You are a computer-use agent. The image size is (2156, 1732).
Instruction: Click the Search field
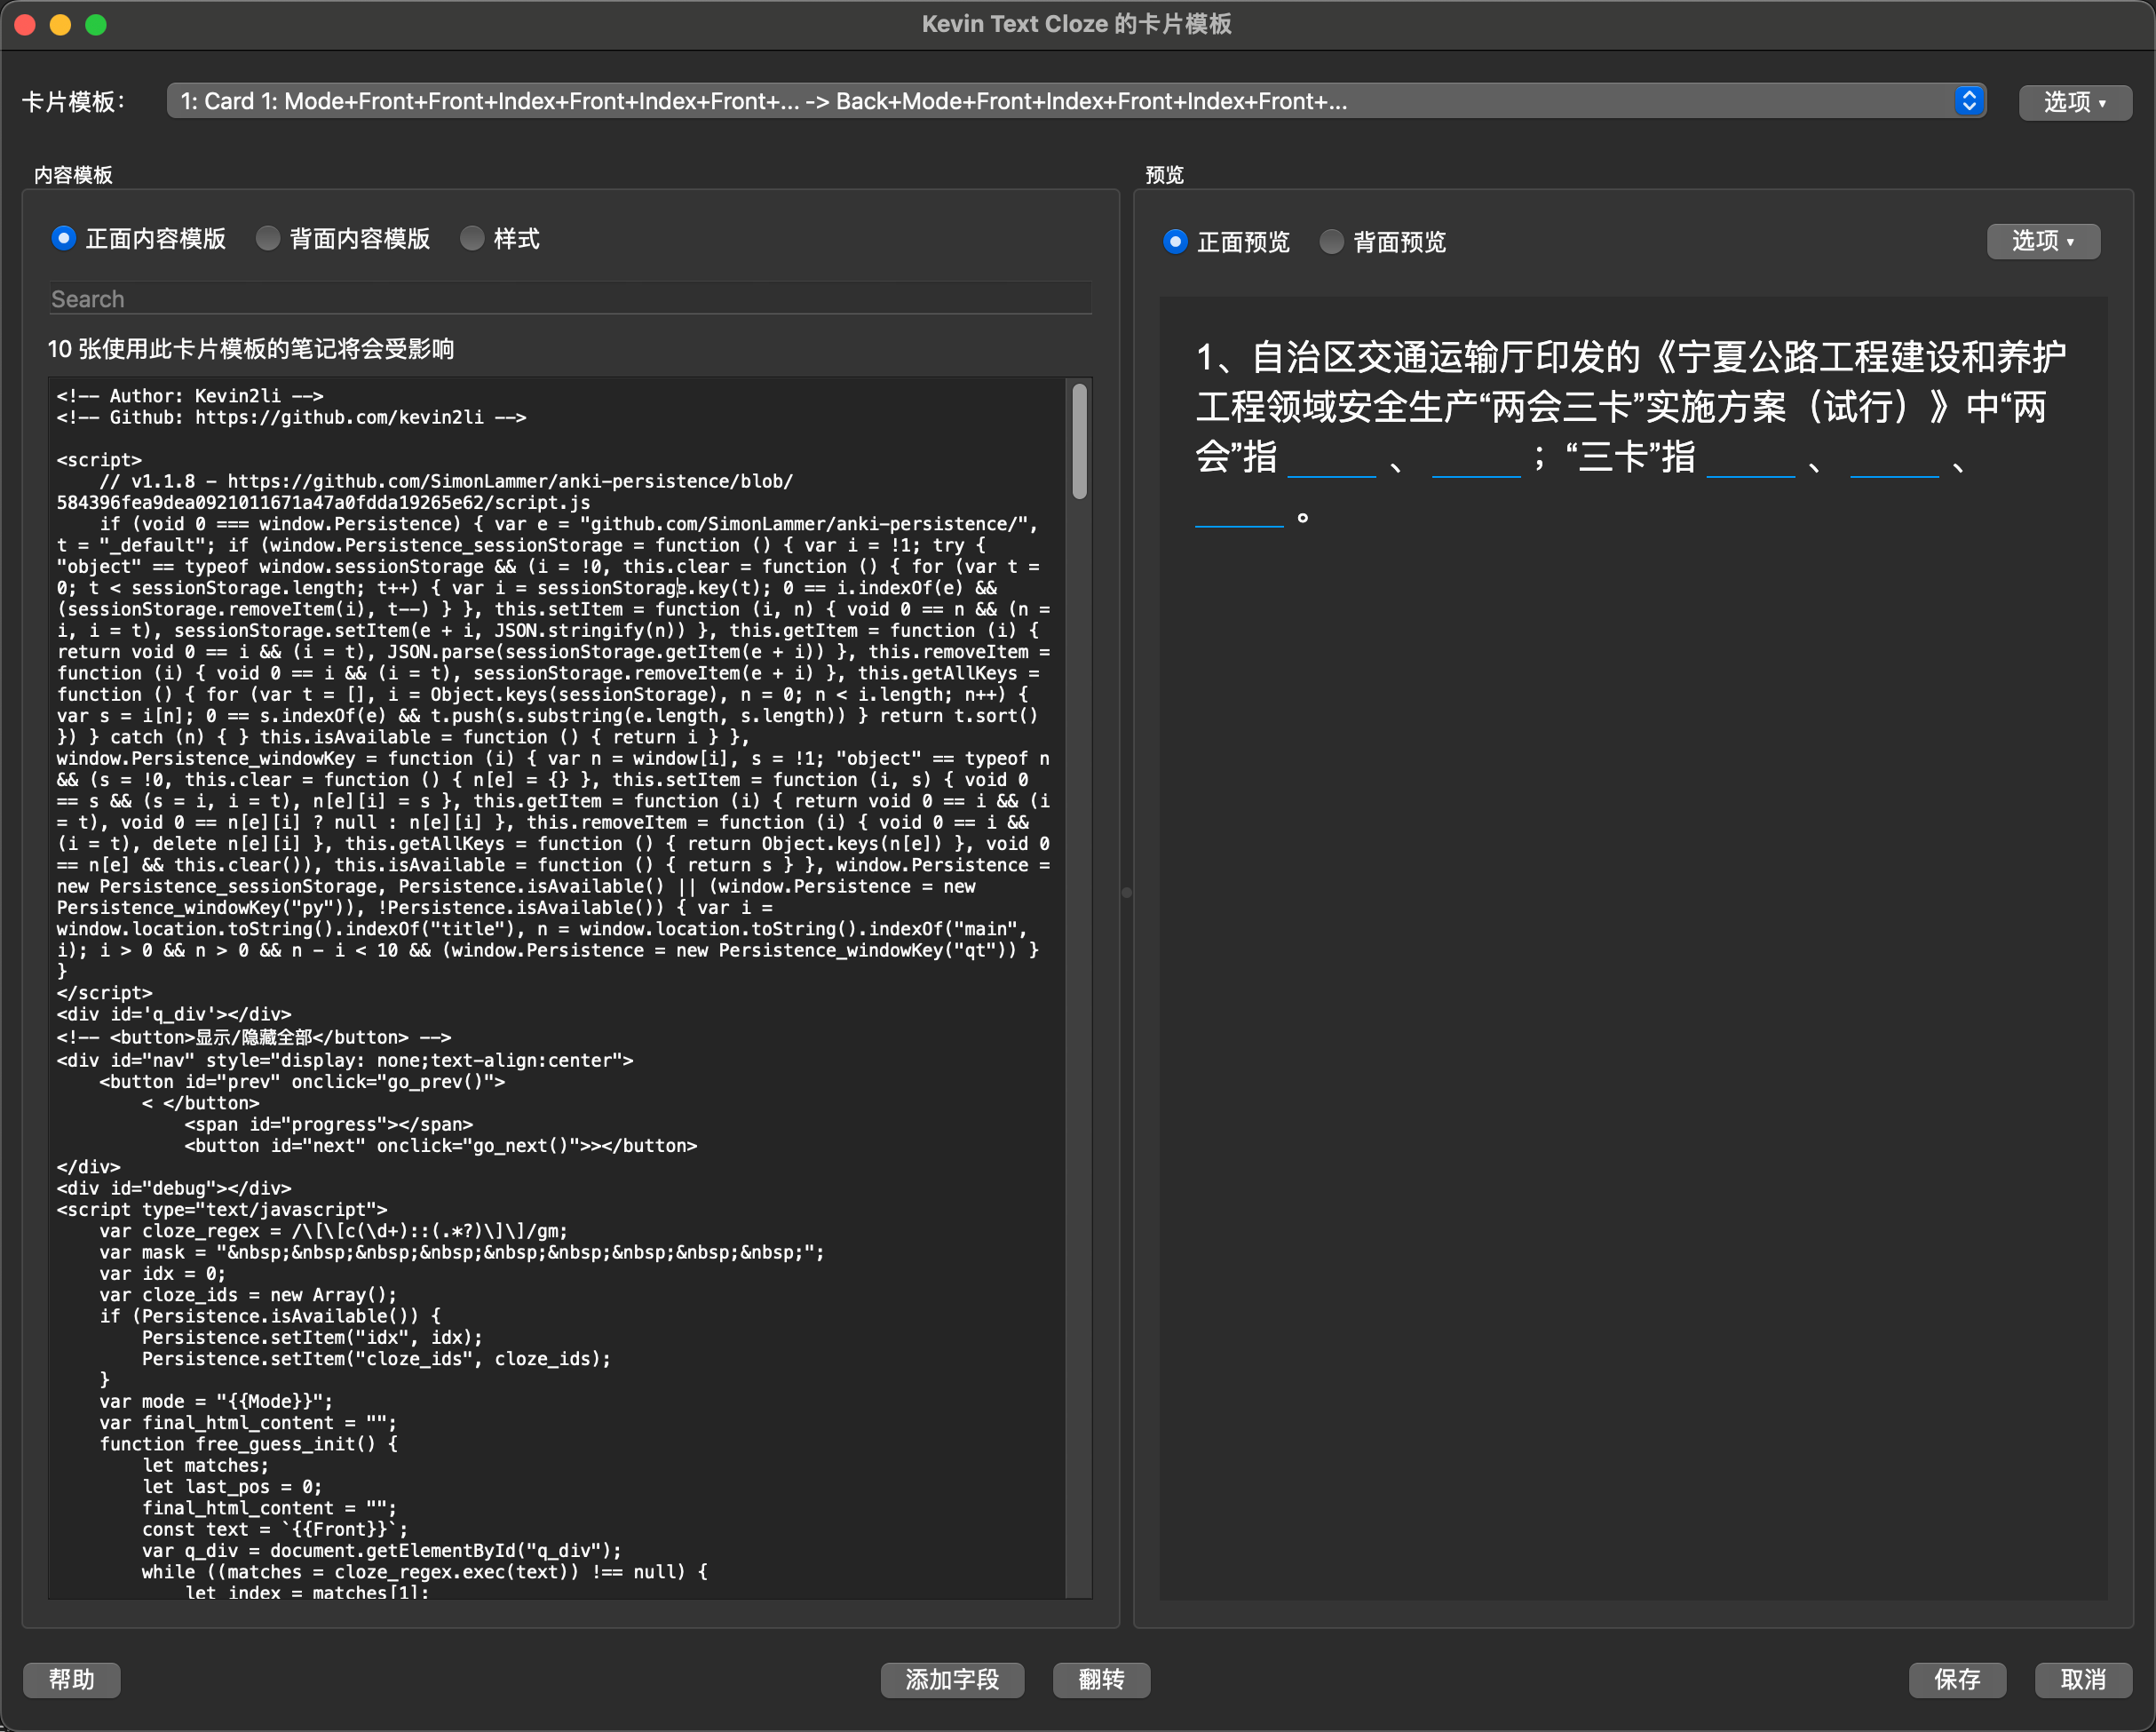[x=570, y=299]
